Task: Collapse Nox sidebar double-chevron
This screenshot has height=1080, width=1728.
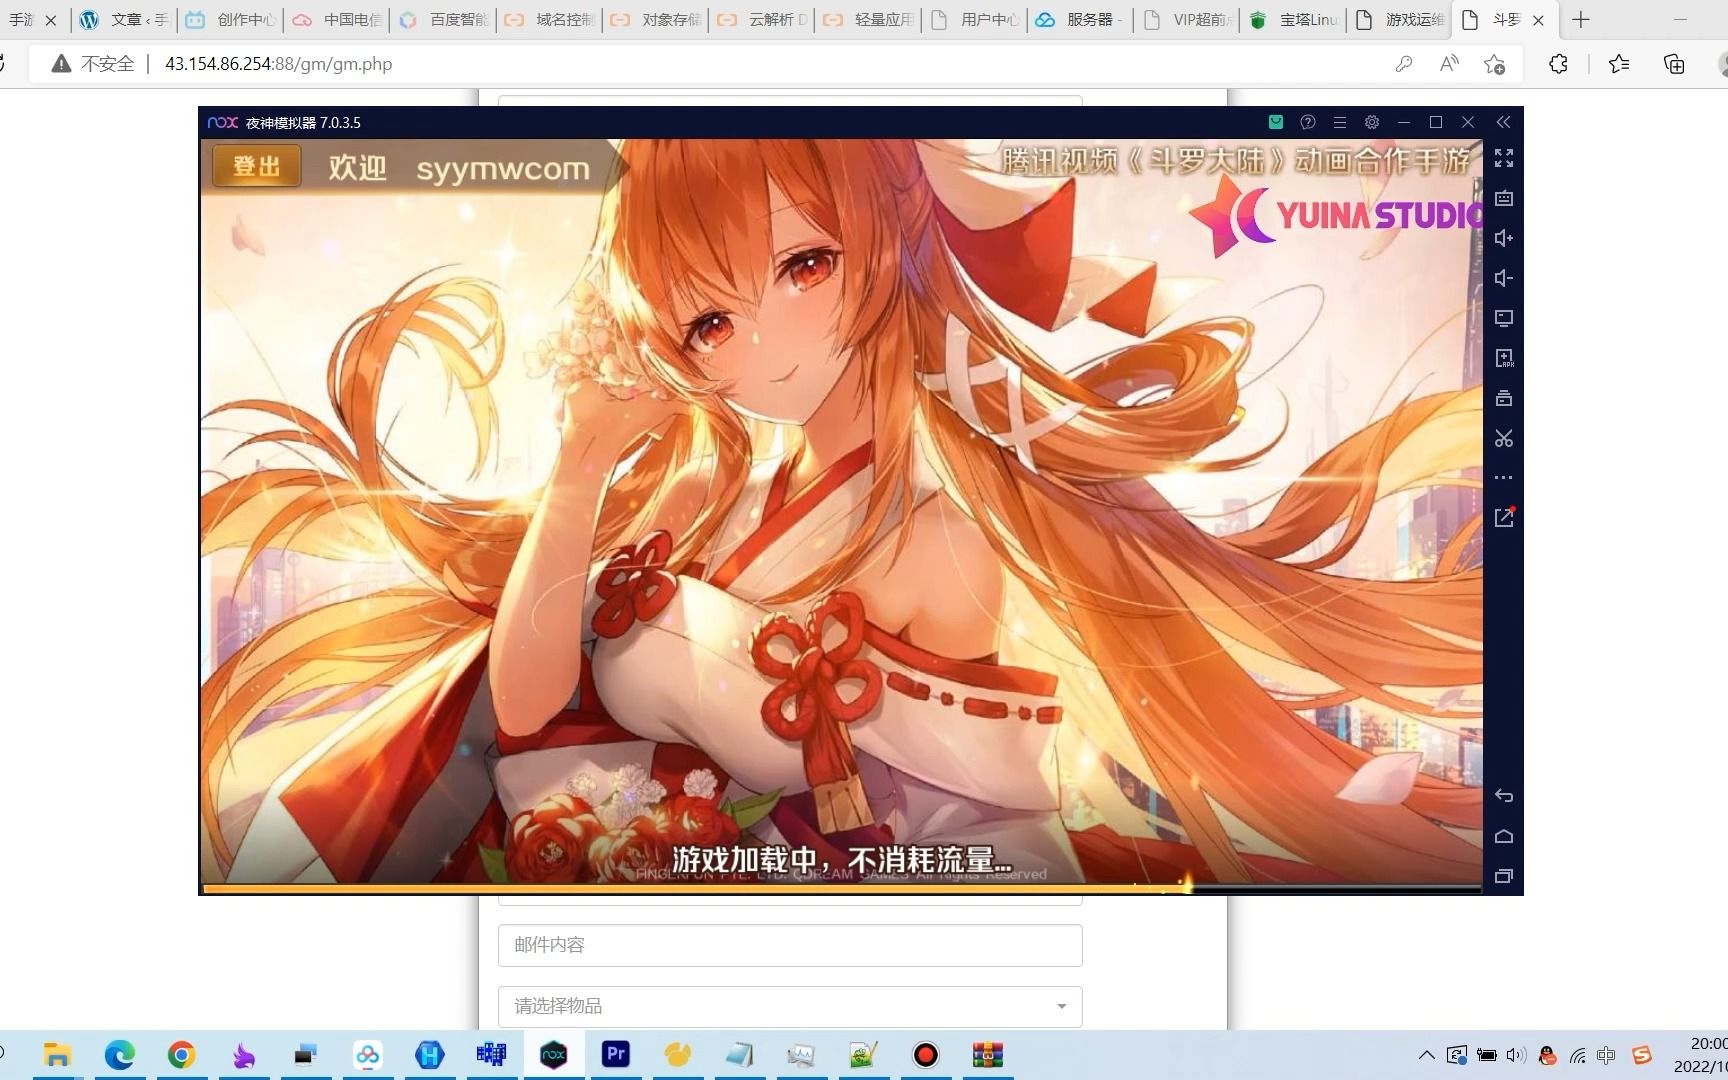Action: click(1503, 122)
